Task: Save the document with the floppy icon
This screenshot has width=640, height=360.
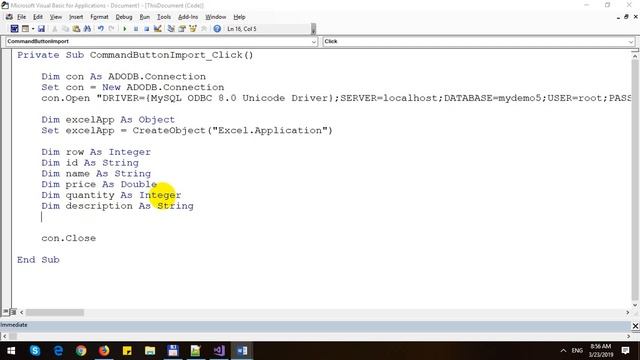Action: pyautogui.click(x=41, y=29)
